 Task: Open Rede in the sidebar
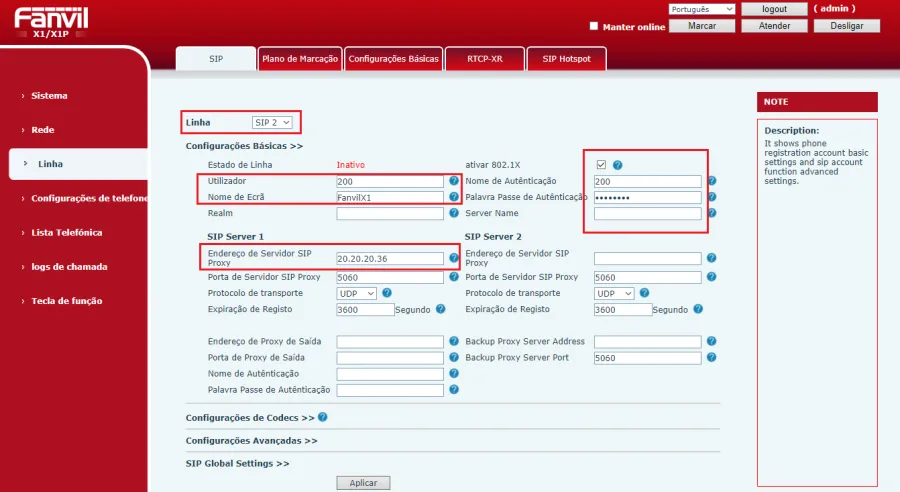point(42,130)
